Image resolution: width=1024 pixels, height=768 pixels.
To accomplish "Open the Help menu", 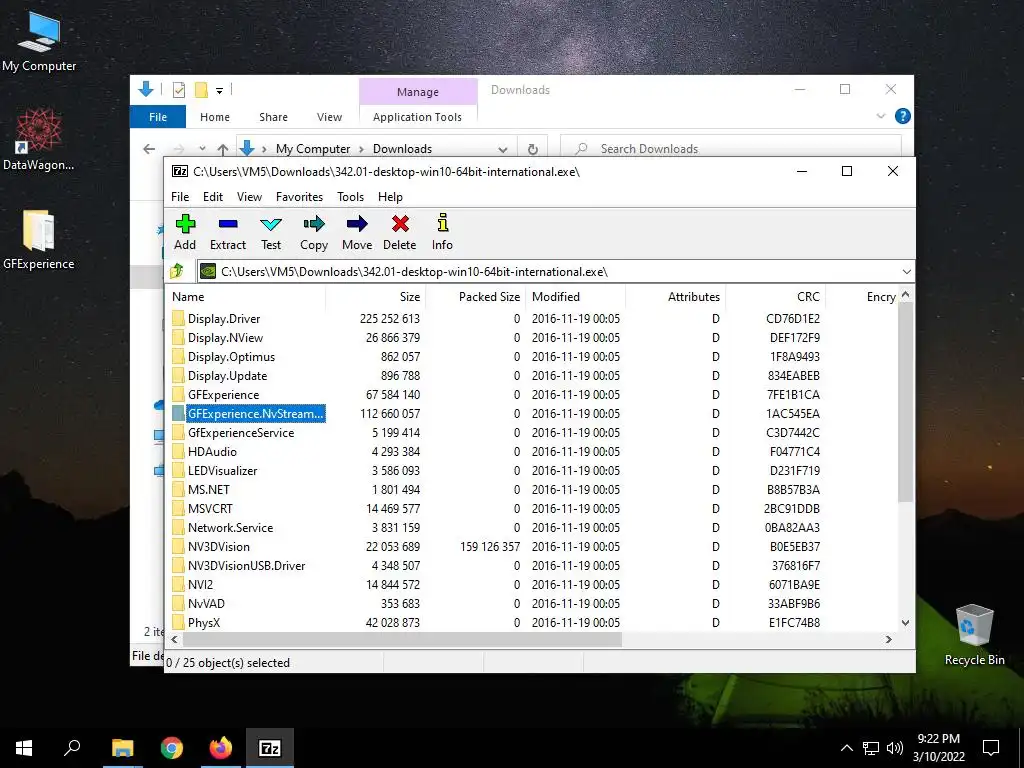I will click(390, 197).
